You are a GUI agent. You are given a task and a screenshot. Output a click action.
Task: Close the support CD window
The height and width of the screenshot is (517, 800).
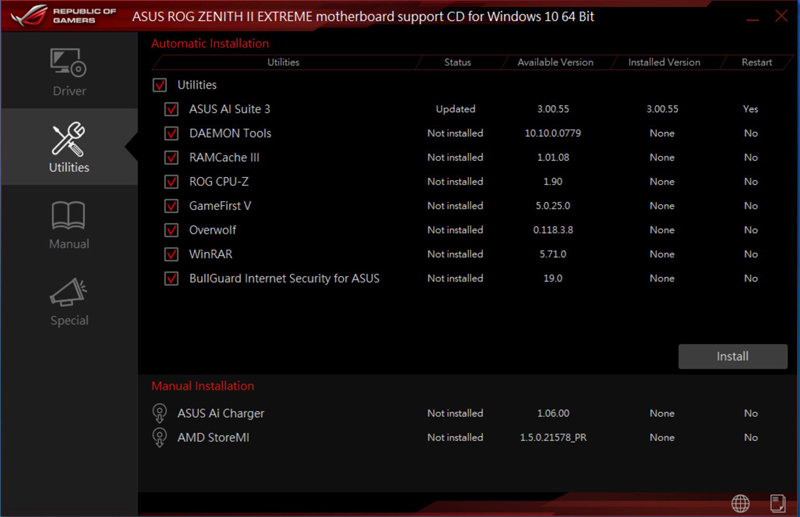tap(781, 16)
